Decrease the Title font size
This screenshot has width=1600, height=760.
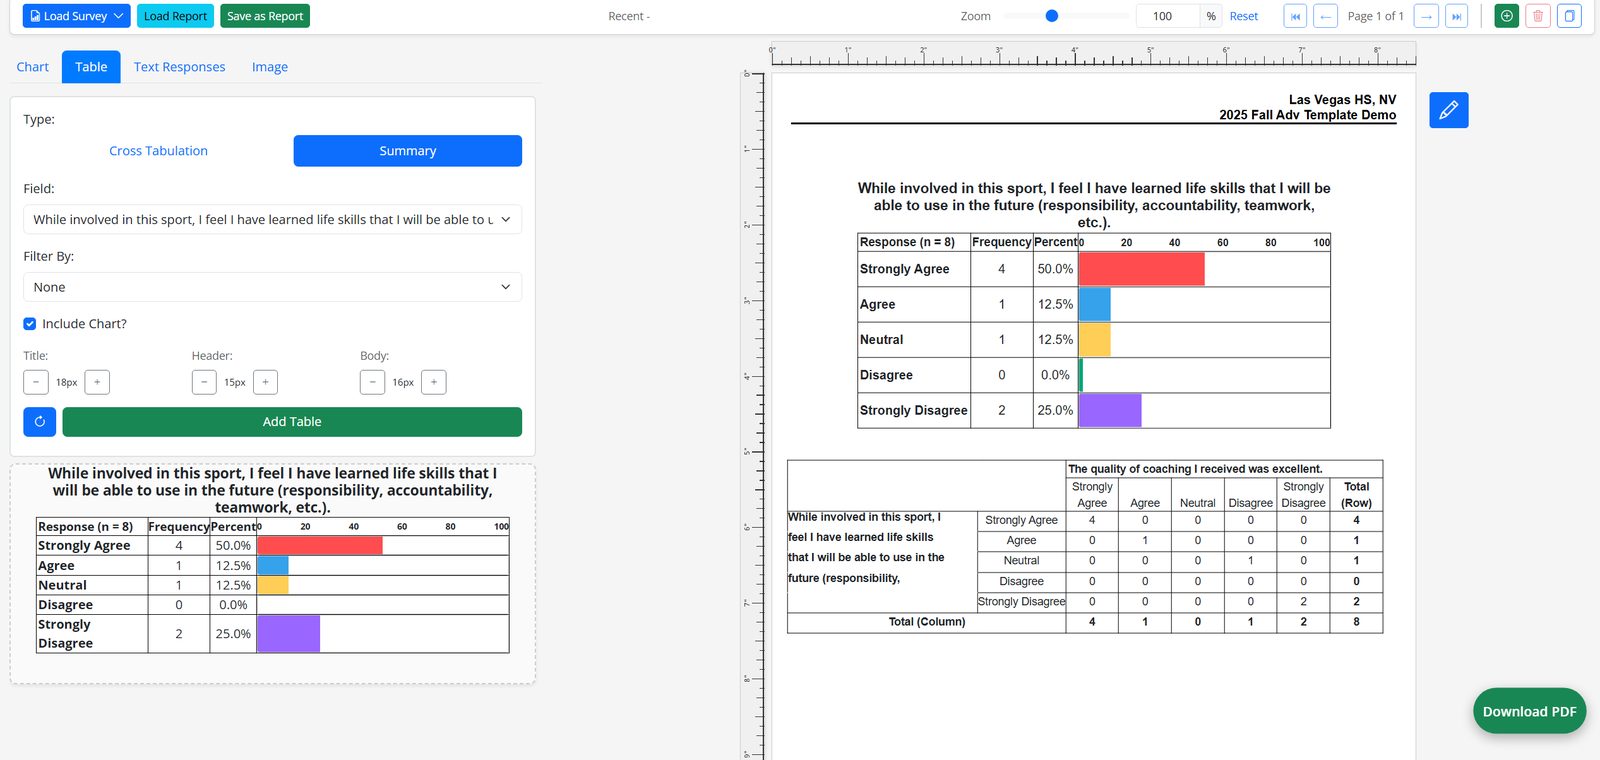tap(36, 382)
